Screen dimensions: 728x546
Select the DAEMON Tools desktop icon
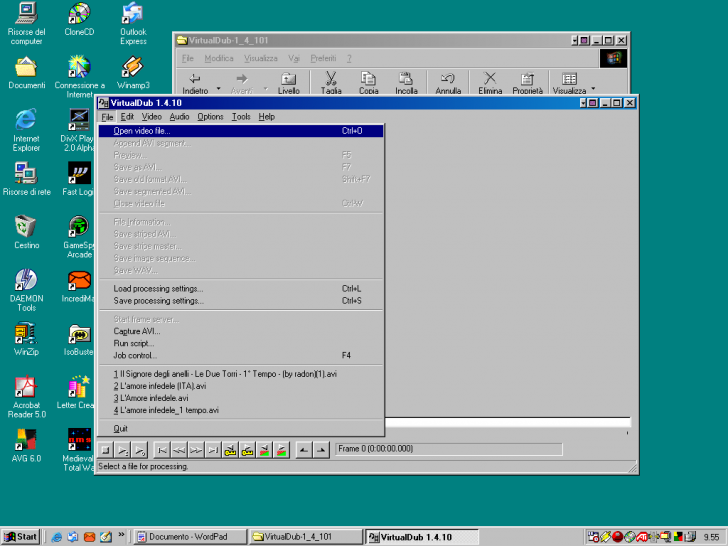coord(26,290)
